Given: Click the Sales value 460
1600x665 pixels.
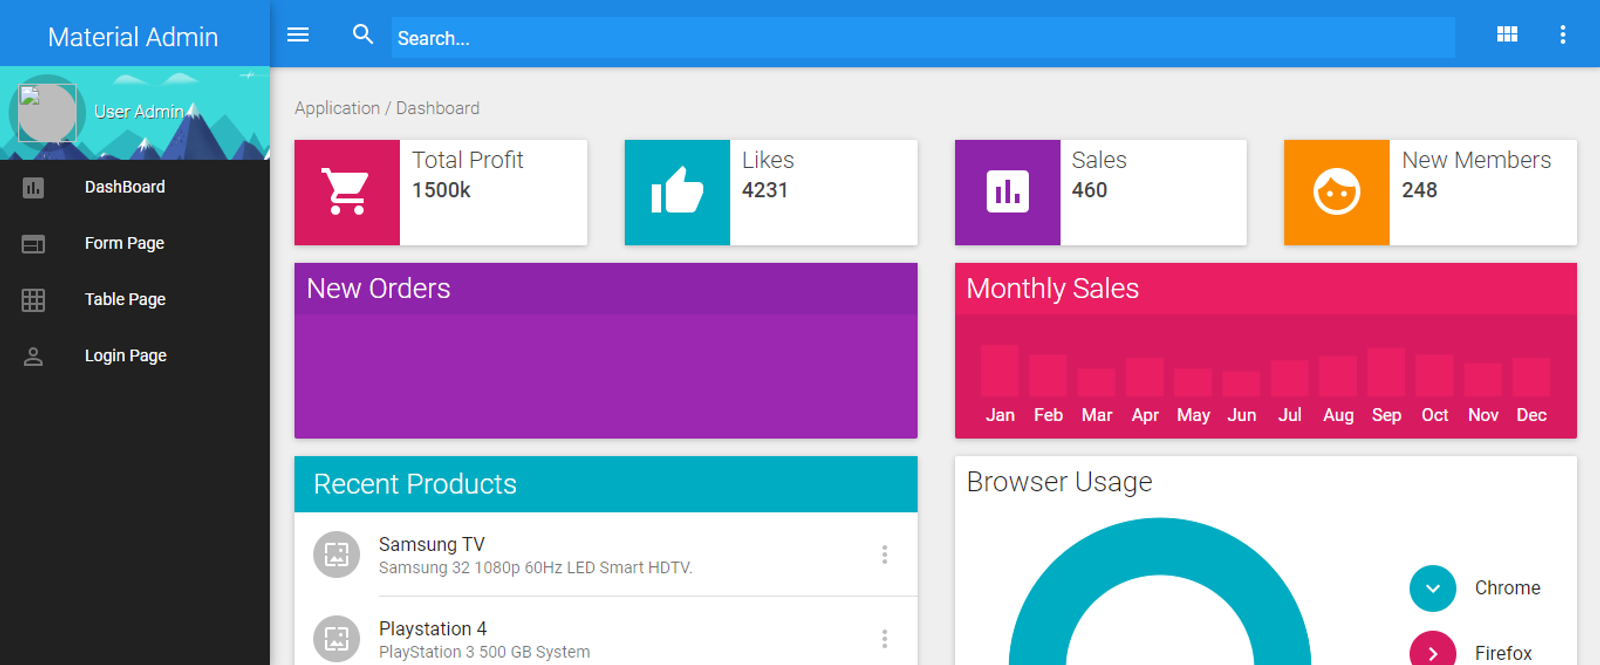Looking at the screenshot, I should click(x=1089, y=190).
